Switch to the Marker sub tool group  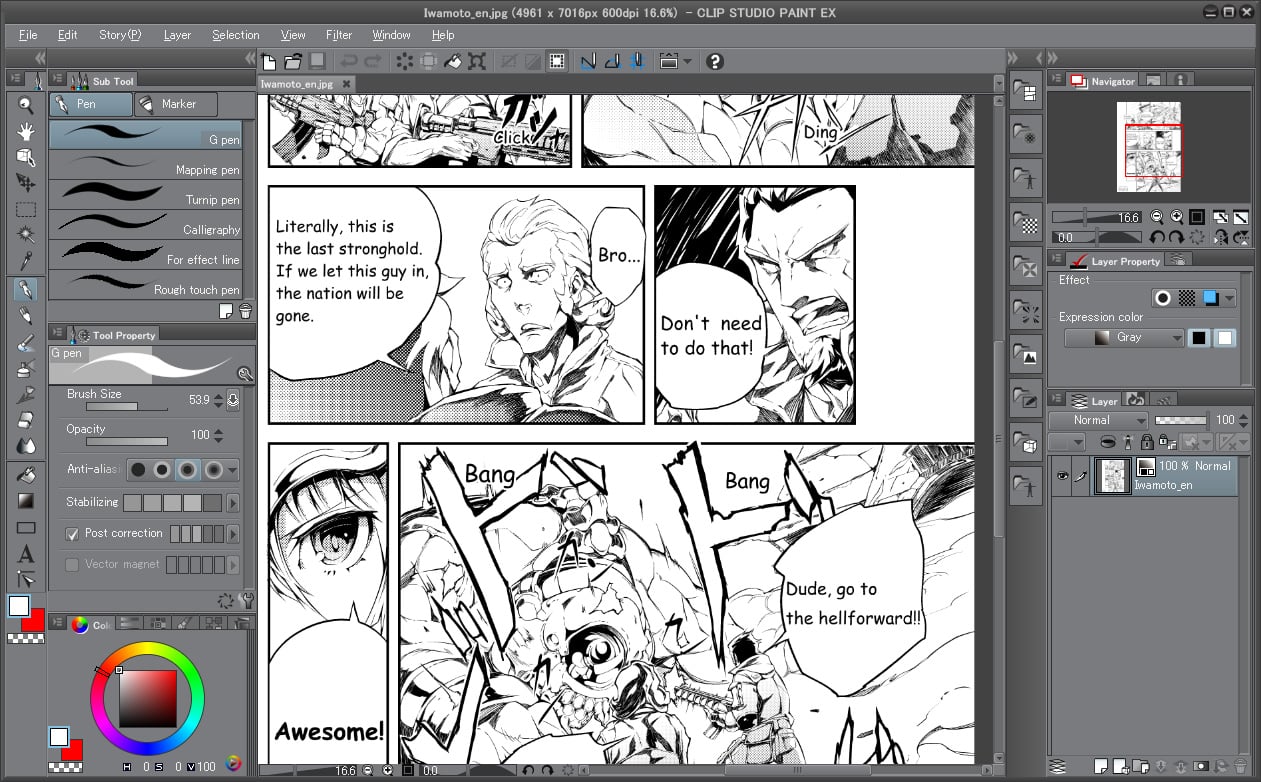coord(177,104)
